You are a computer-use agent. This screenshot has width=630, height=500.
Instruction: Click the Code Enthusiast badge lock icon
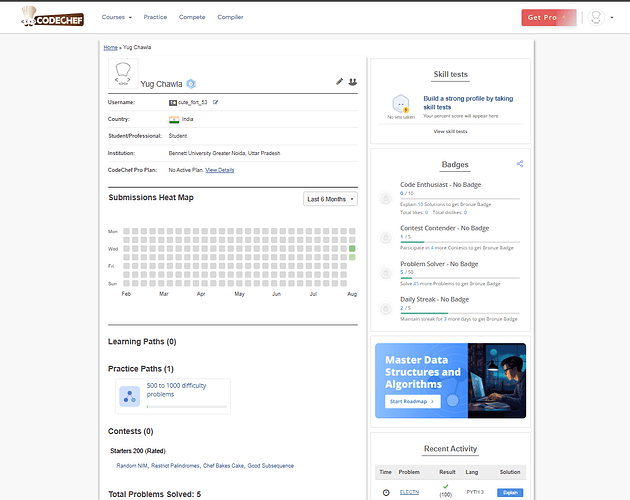[x=386, y=198]
